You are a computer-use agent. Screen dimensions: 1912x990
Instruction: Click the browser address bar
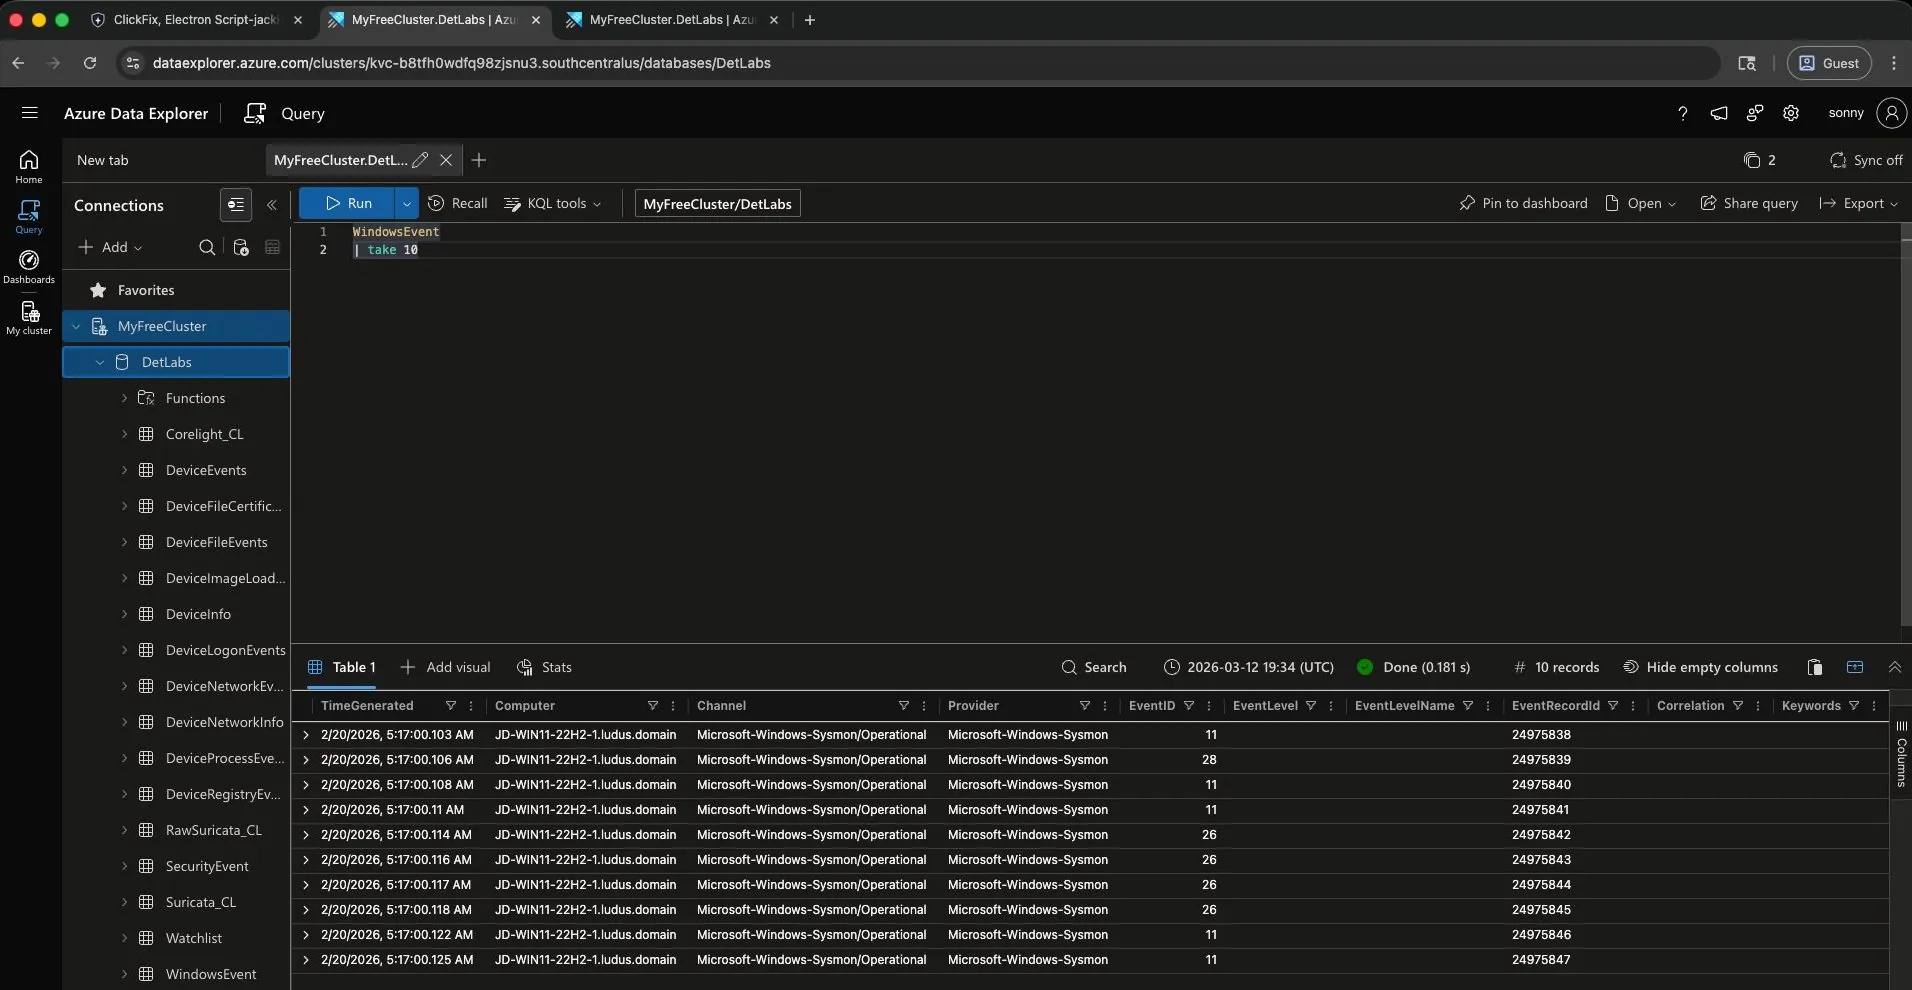(920, 63)
